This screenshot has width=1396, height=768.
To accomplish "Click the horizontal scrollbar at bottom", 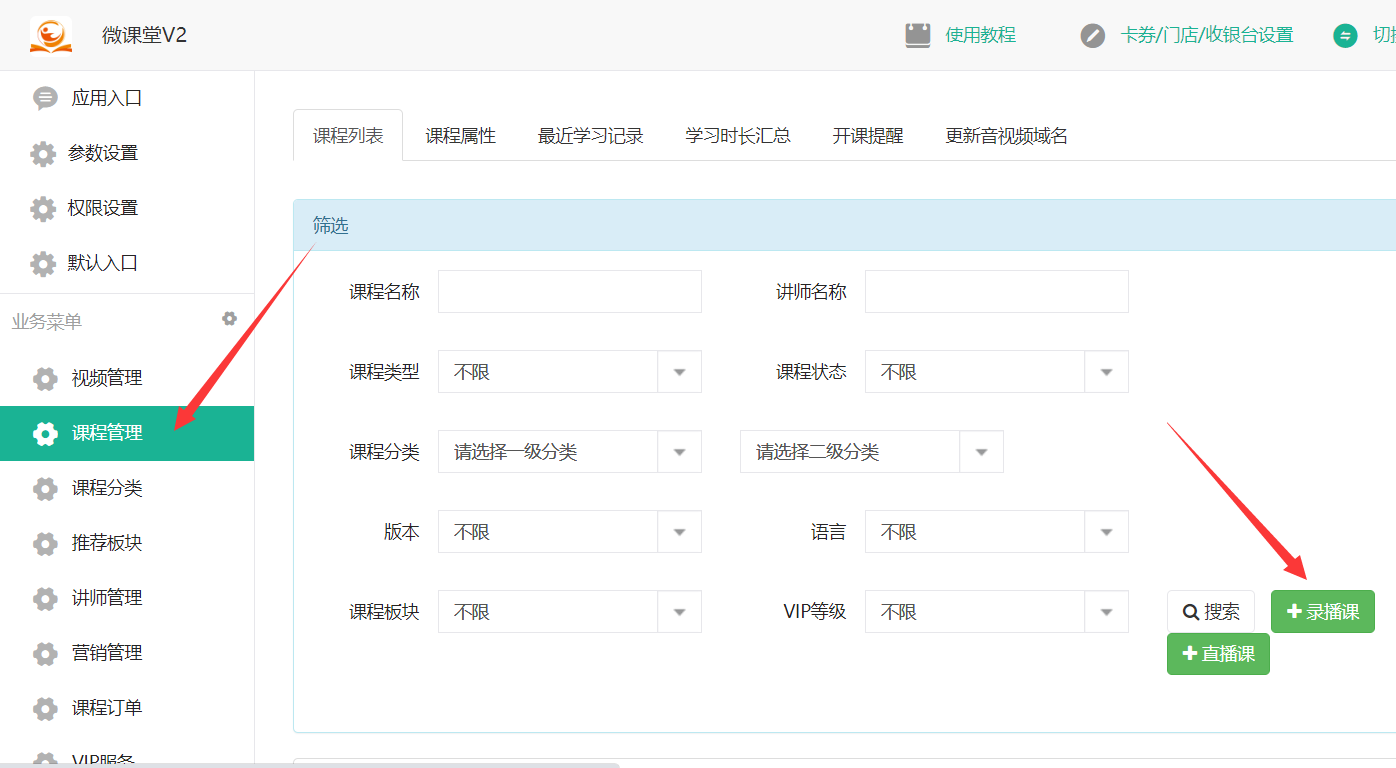I will [310, 765].
